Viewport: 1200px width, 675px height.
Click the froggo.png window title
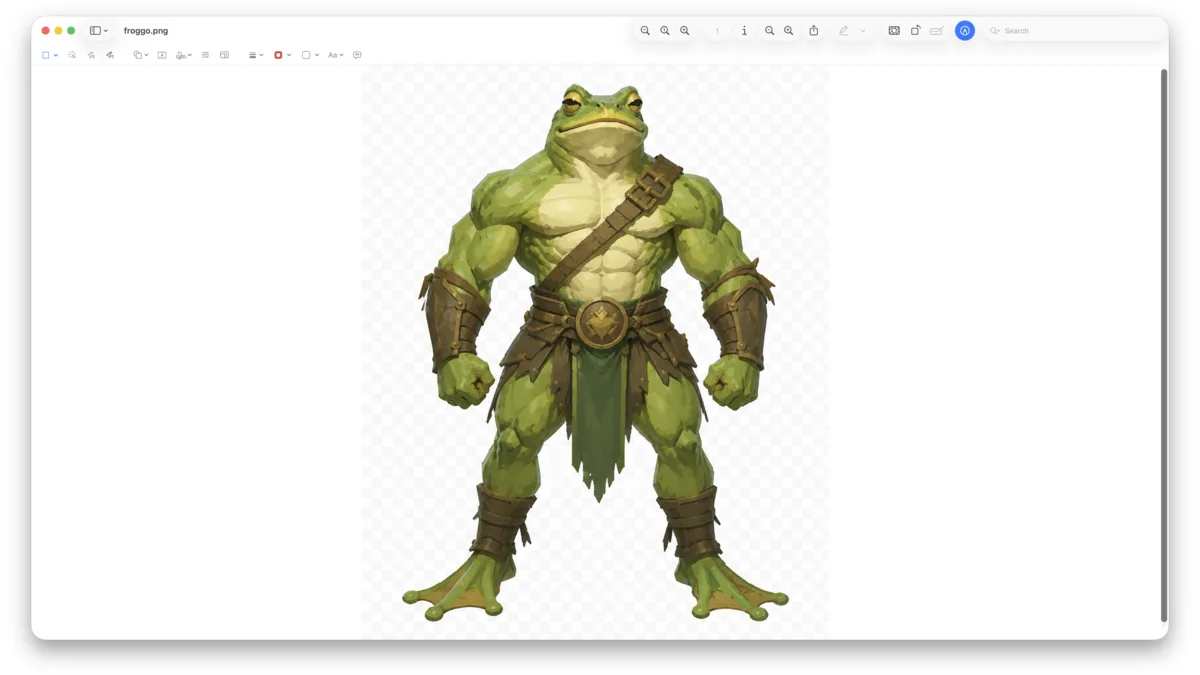(146, 31)
